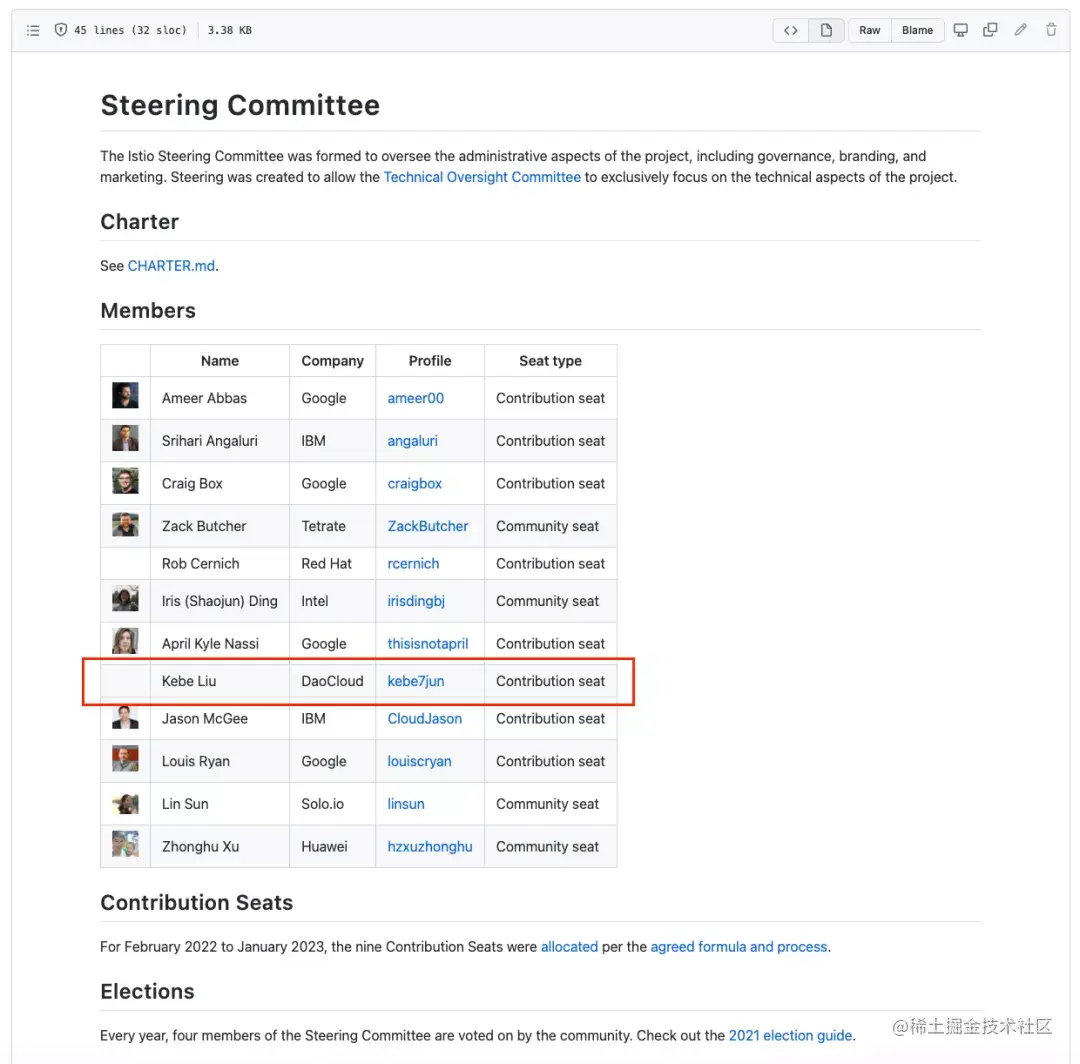Click Zack Butcher avatar thumbnail

(125, 524)
